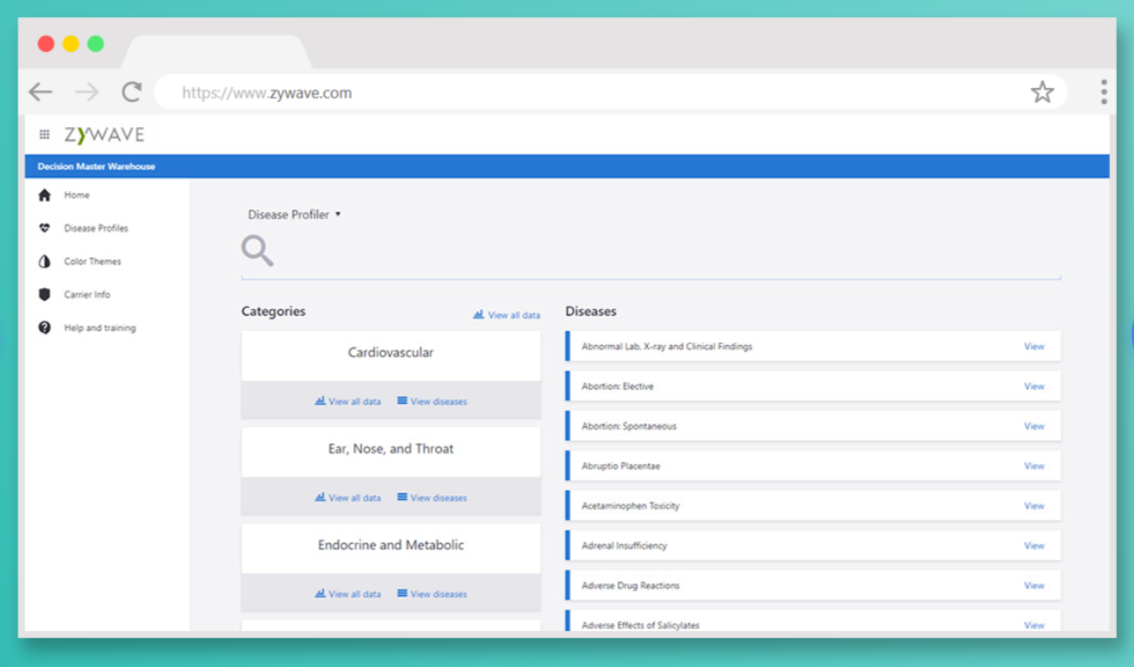The width and height of the screenshot is (1134, 667).
Task: Open the browser menu with three dots
Action: tap(1103, 91)
